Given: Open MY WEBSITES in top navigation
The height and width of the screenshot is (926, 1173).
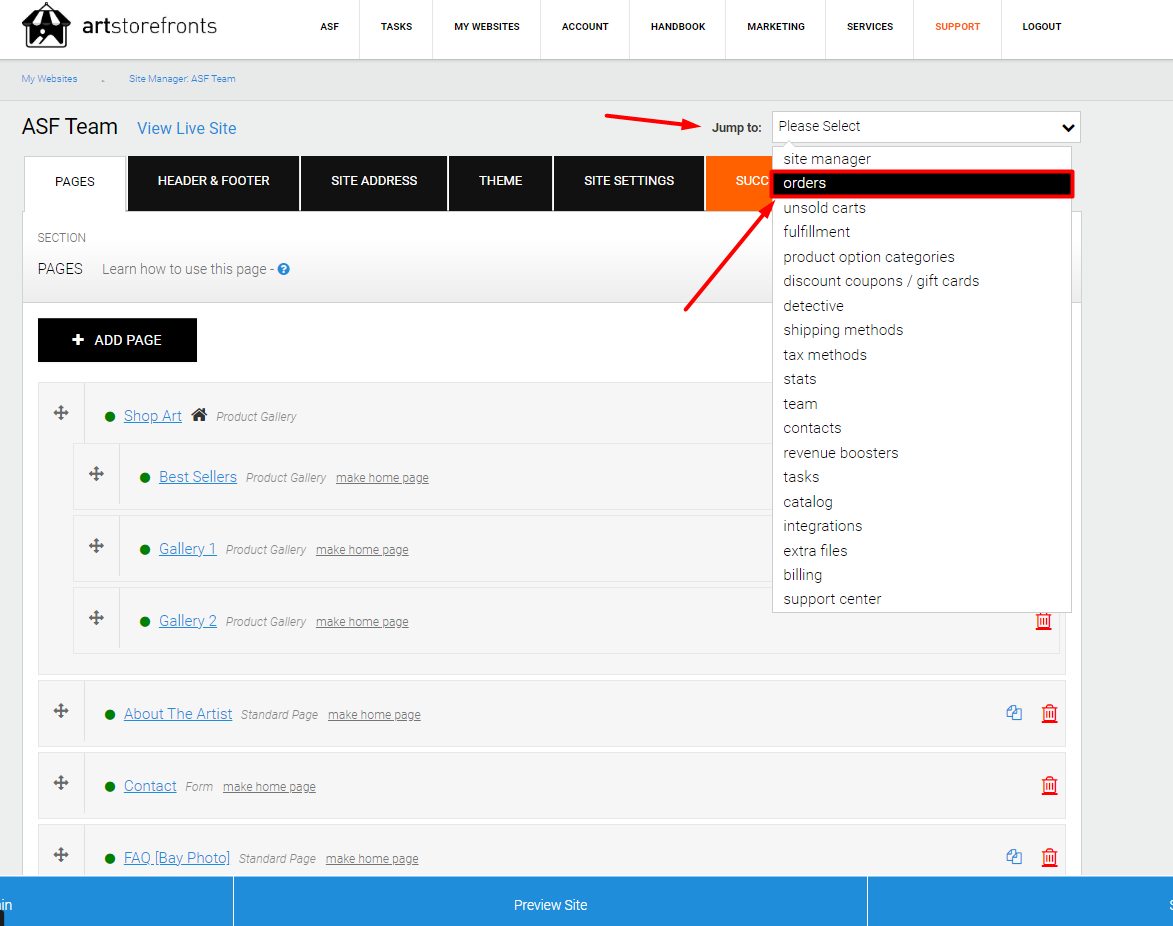Looking at the screenshot, I should tap(487, 27).
